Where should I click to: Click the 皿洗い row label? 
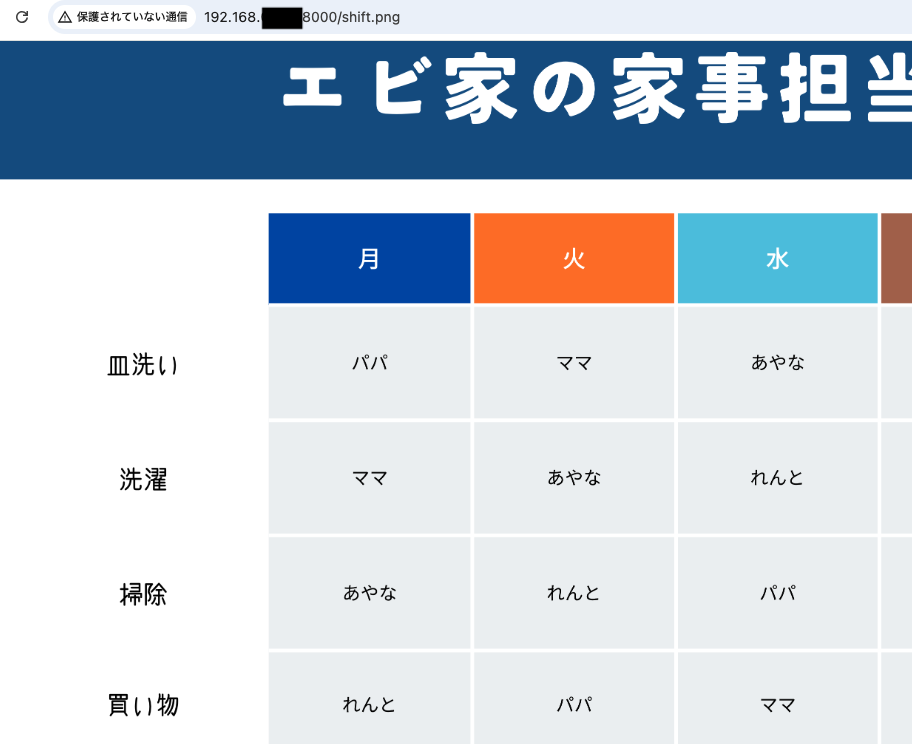[143, 365]
